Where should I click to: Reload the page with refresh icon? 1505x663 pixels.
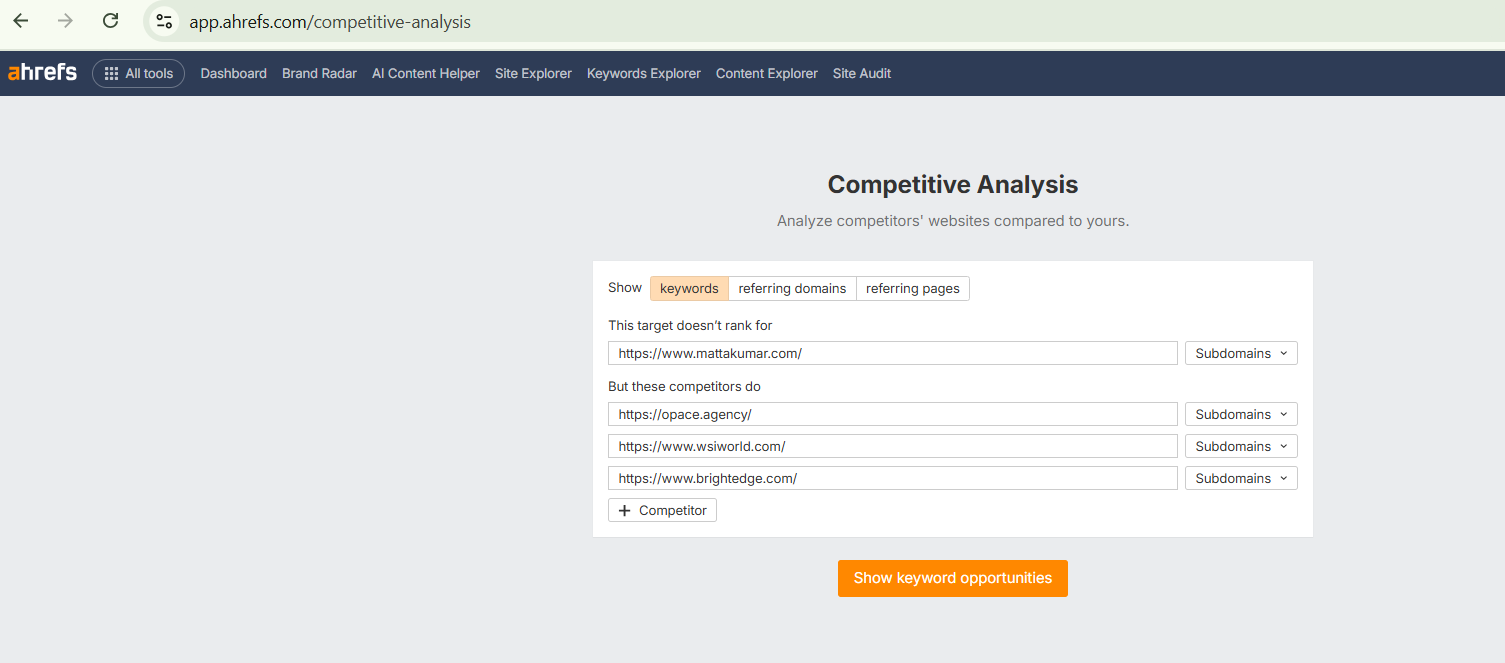[x=111, y=21]
